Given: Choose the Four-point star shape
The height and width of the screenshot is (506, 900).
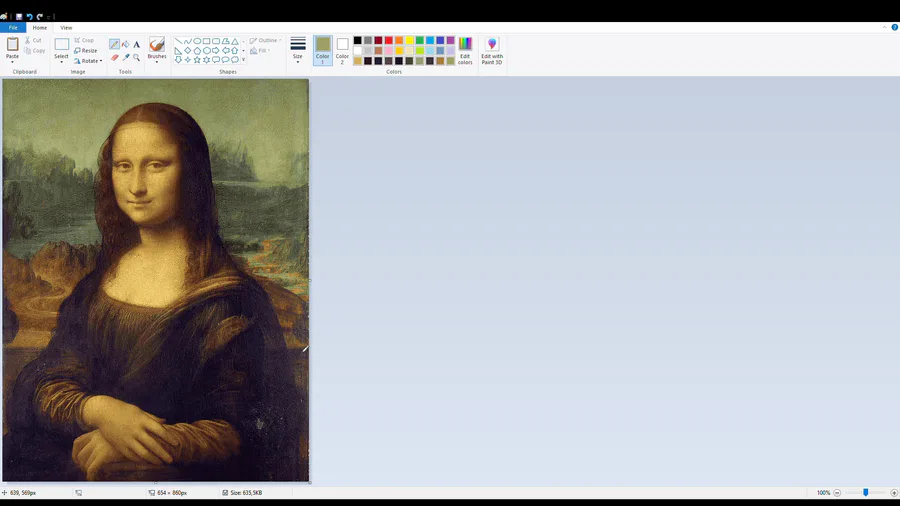Looking at the screenshot, I should coord(187,60).
